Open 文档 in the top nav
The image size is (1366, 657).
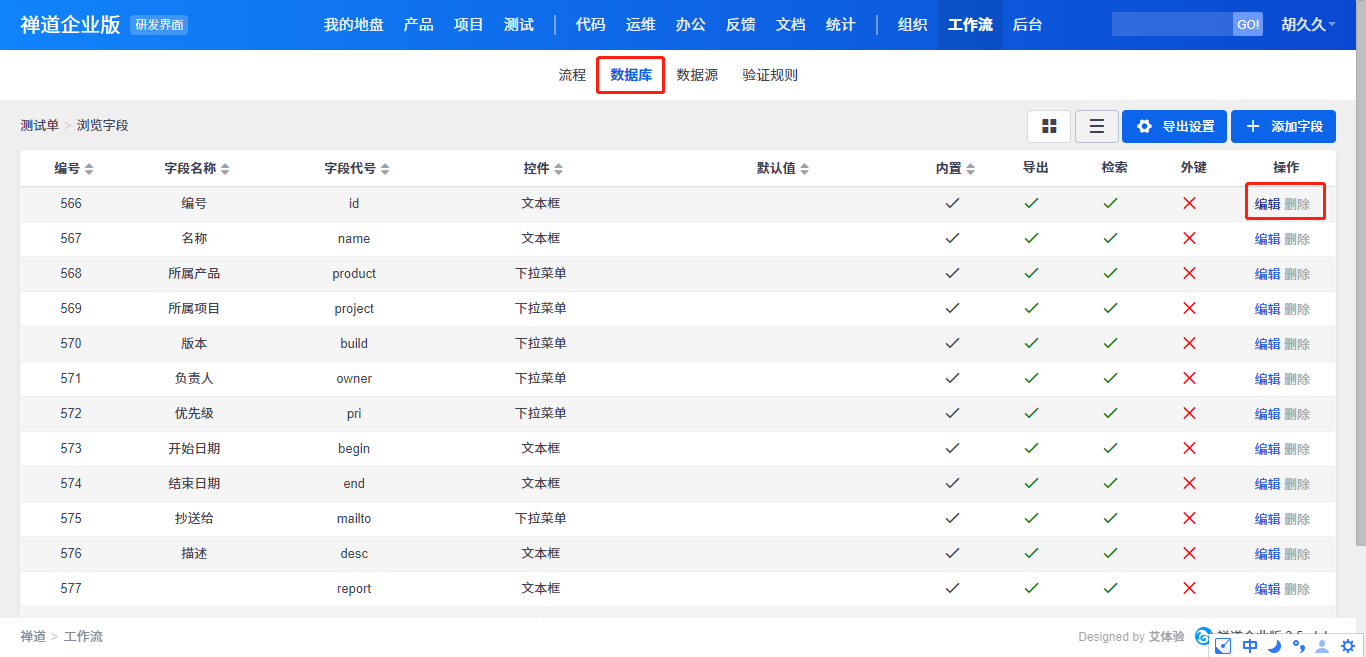pos(790,25)
